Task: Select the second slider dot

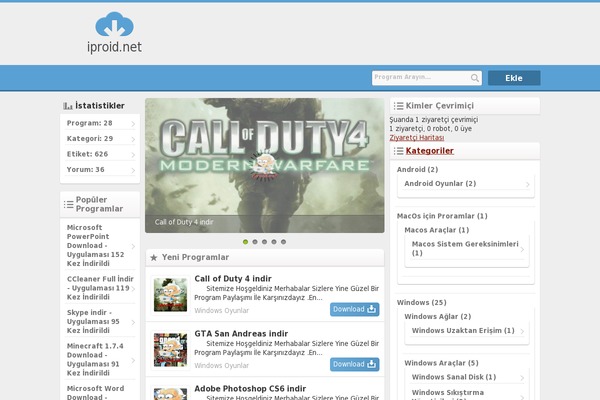Action: pyautogui.click(x=255, y=242)
